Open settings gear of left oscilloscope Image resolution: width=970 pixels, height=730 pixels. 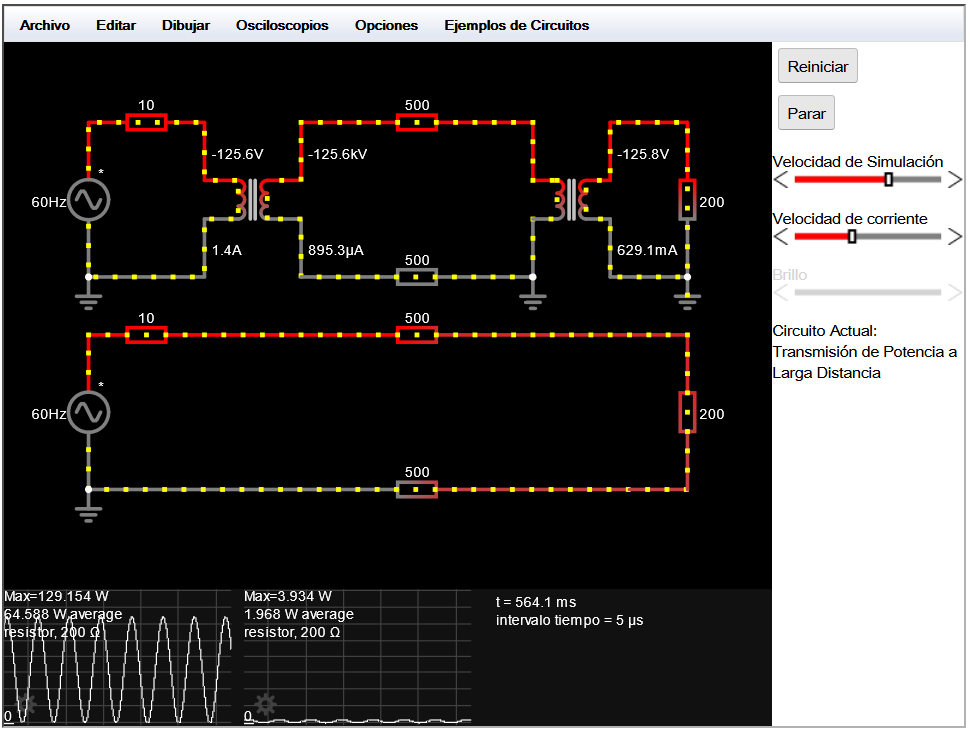coord(25,704)
